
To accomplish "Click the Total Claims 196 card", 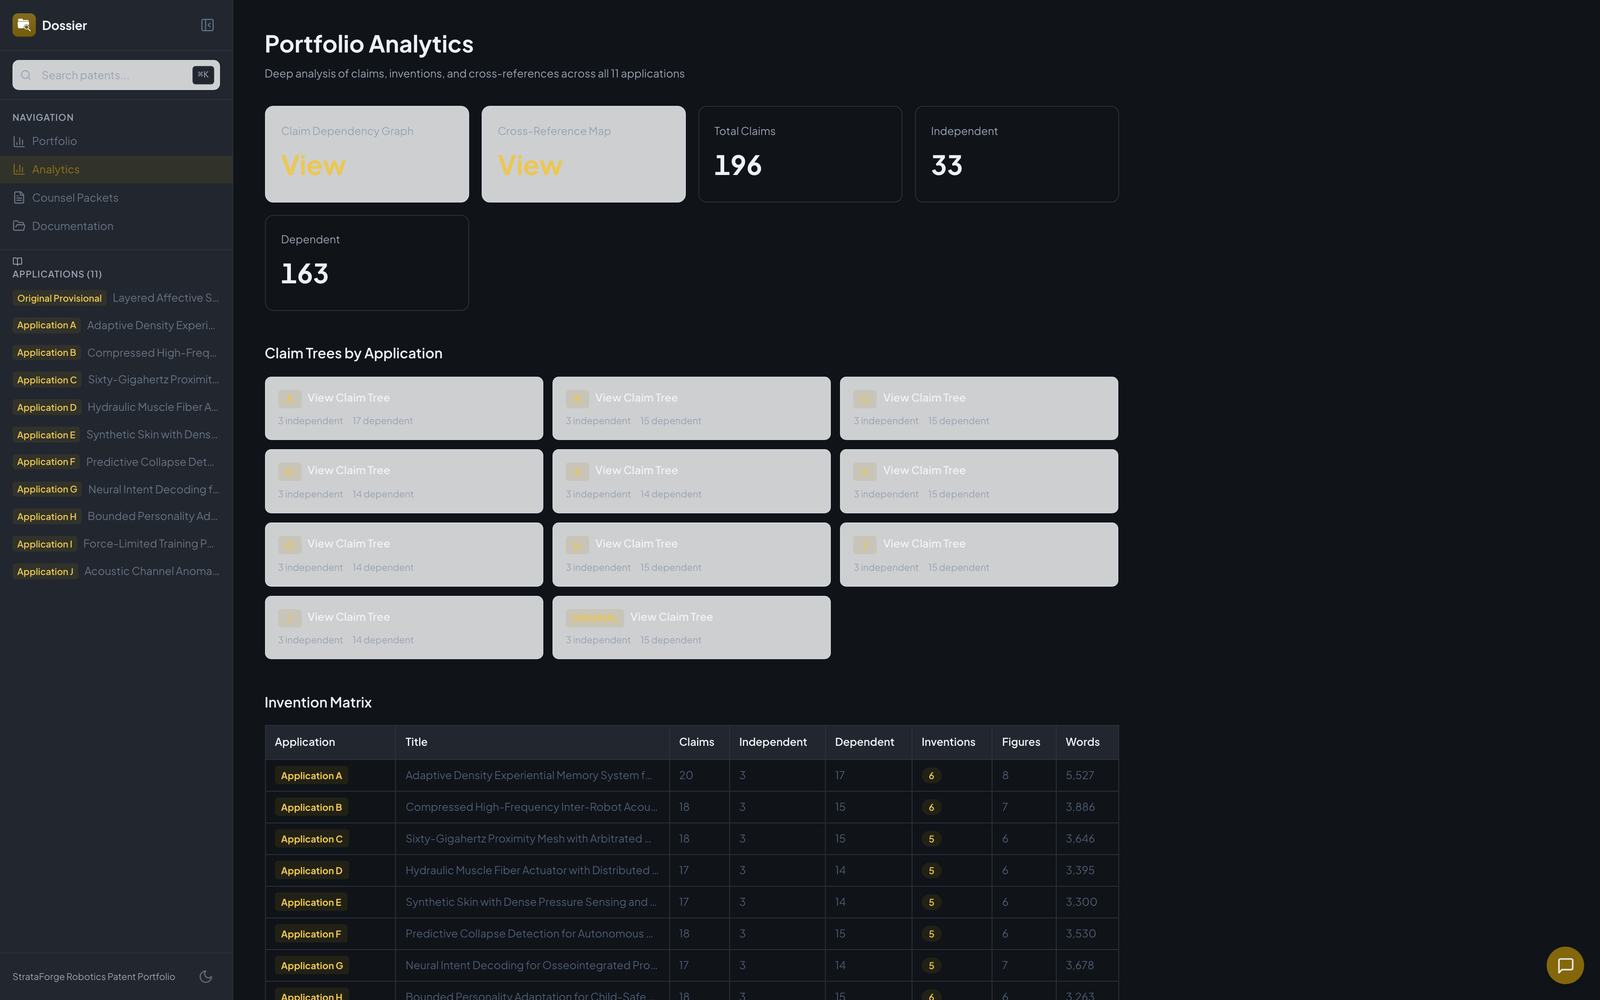I will click(x=800, y=154).
